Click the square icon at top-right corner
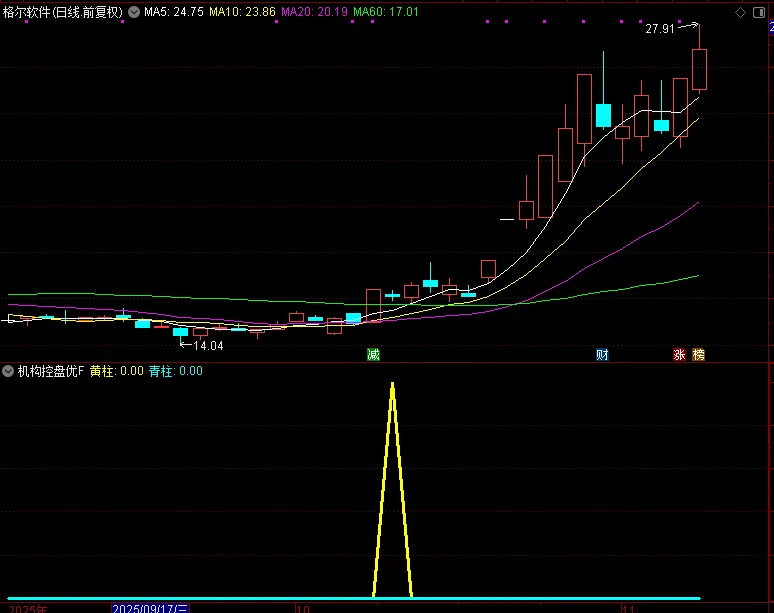The width and height of the screenshot is (774, 613). pos(759,12)
